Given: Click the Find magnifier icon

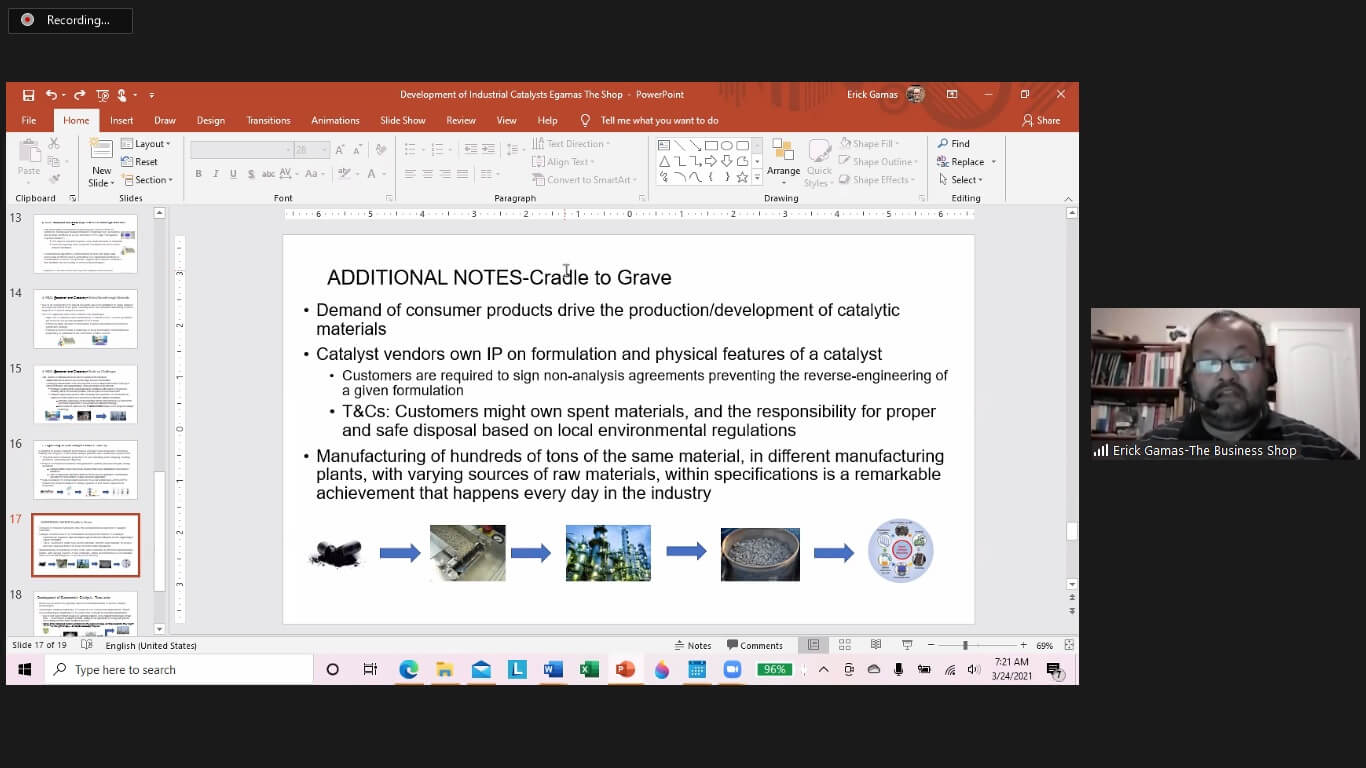Looking at the screenshot, I should (943, 144).
